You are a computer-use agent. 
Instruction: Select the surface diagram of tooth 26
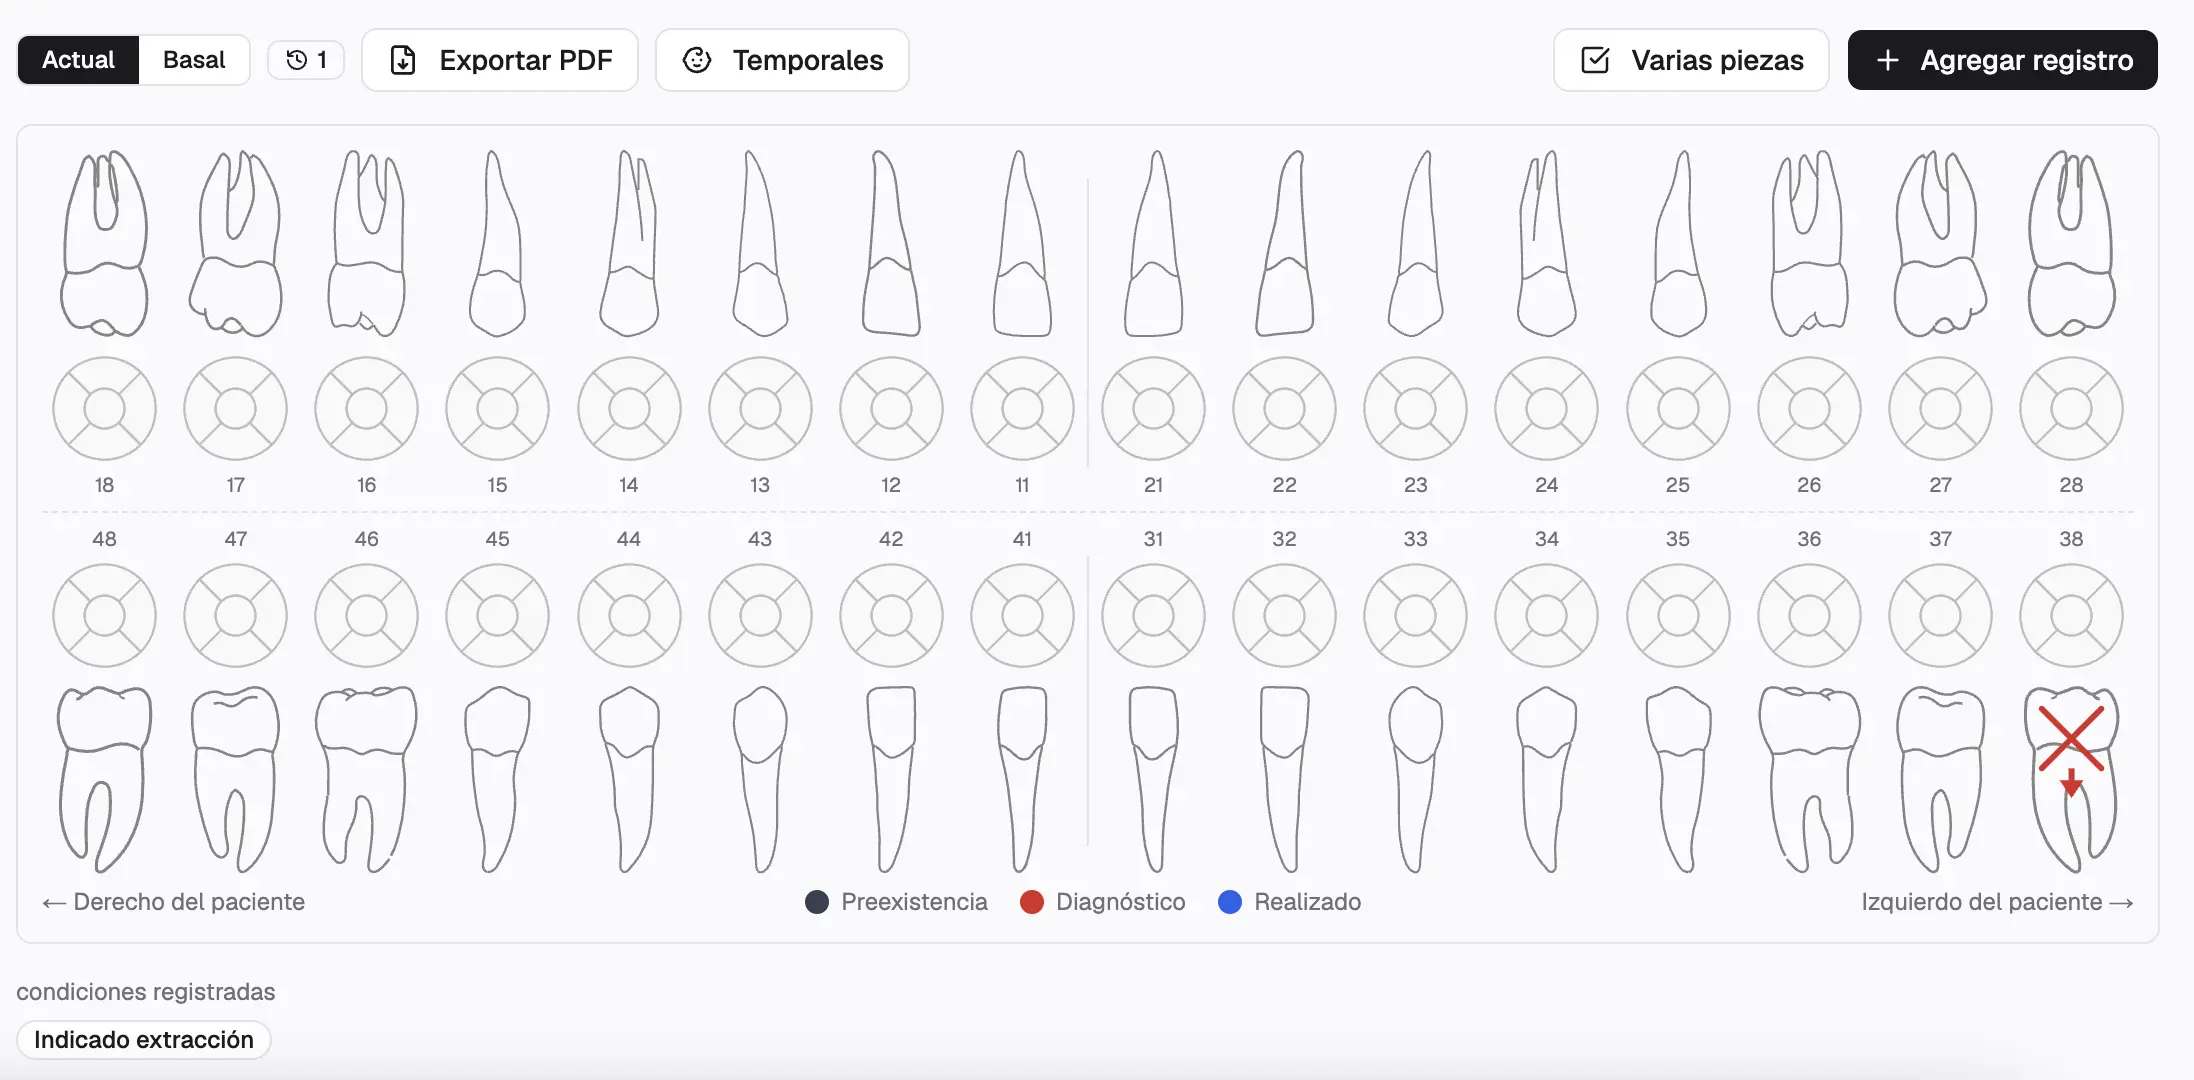point(1809,409)
